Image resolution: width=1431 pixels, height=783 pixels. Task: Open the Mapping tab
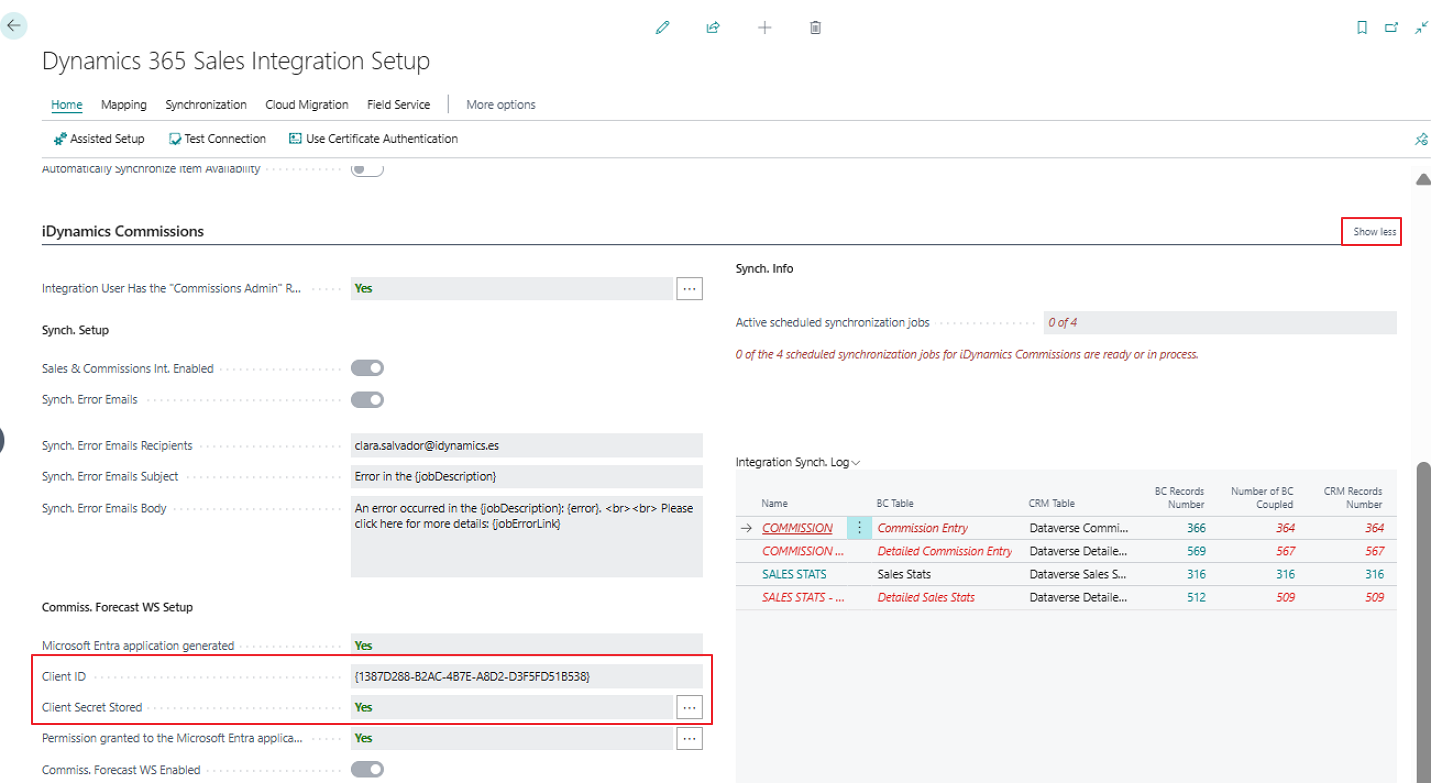pyautogui.click(x=124, y=104)
